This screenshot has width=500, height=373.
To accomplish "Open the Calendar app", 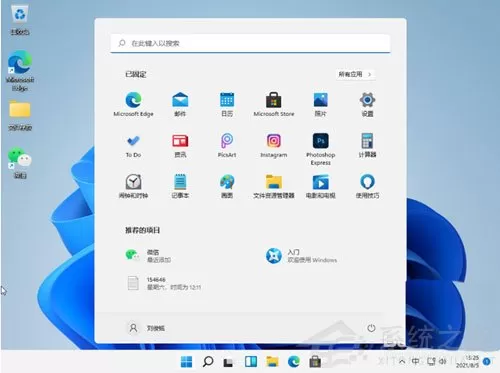I will 227,104.
